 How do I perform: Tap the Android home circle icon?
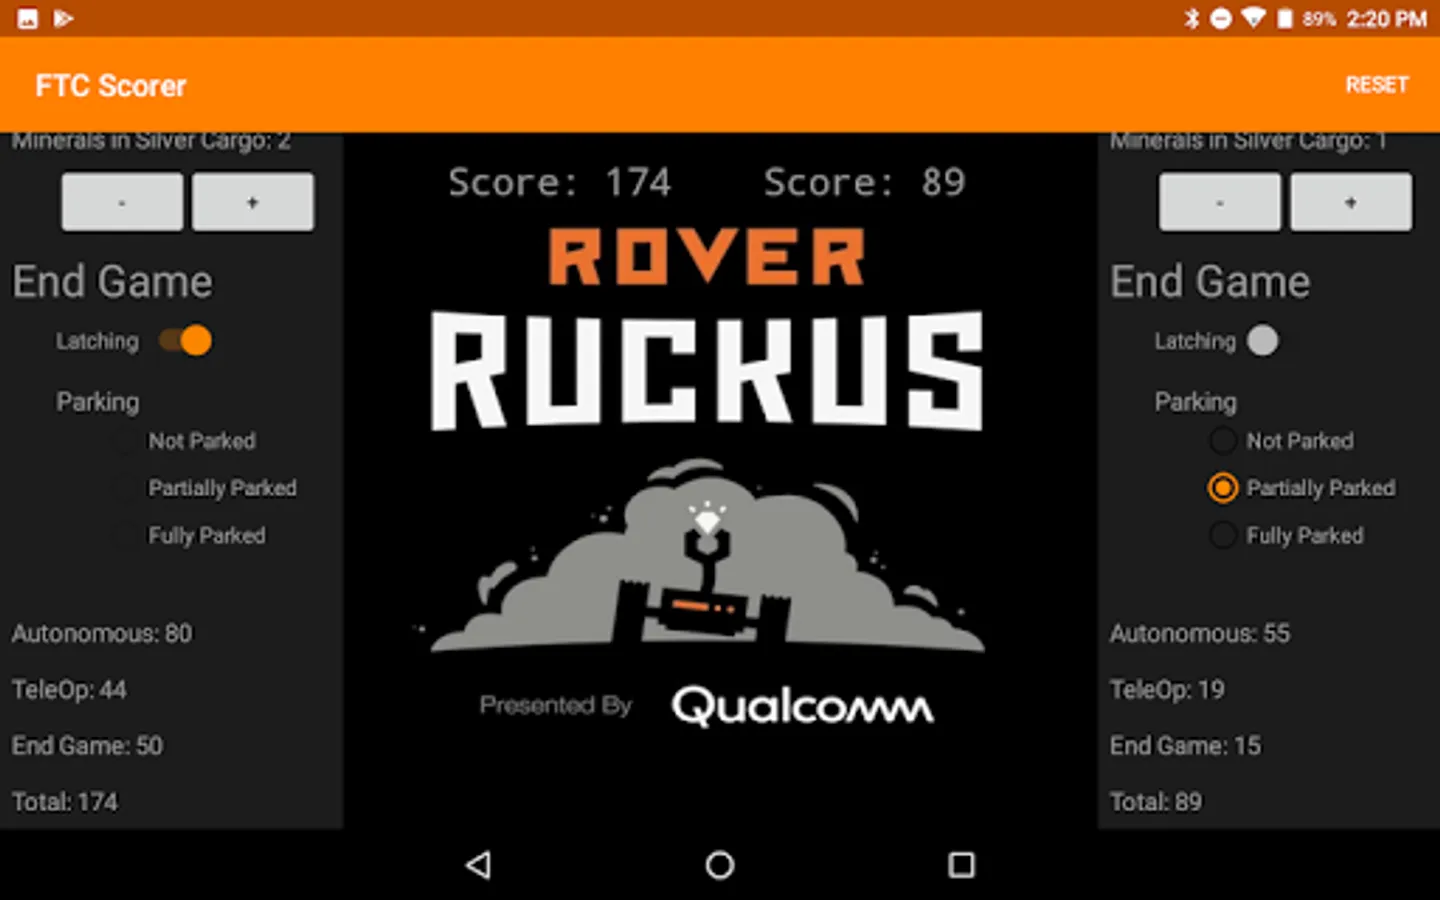pyautogui.click(x=720, y=865)
